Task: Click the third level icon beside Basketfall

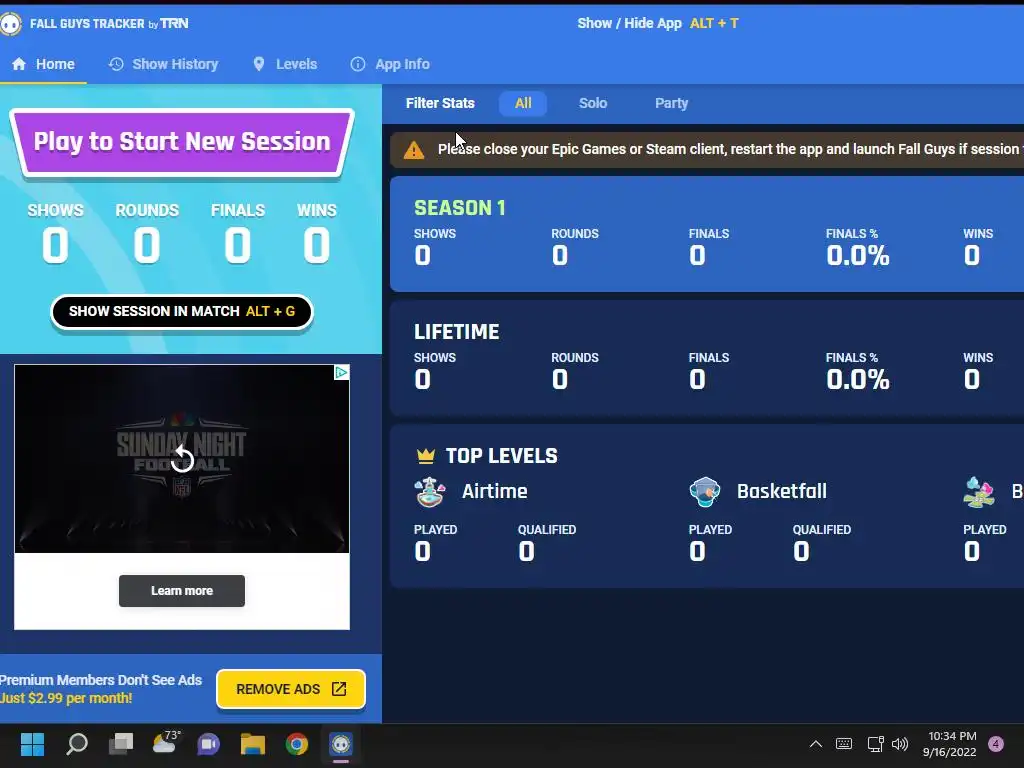Action: (x=979, y=492)
